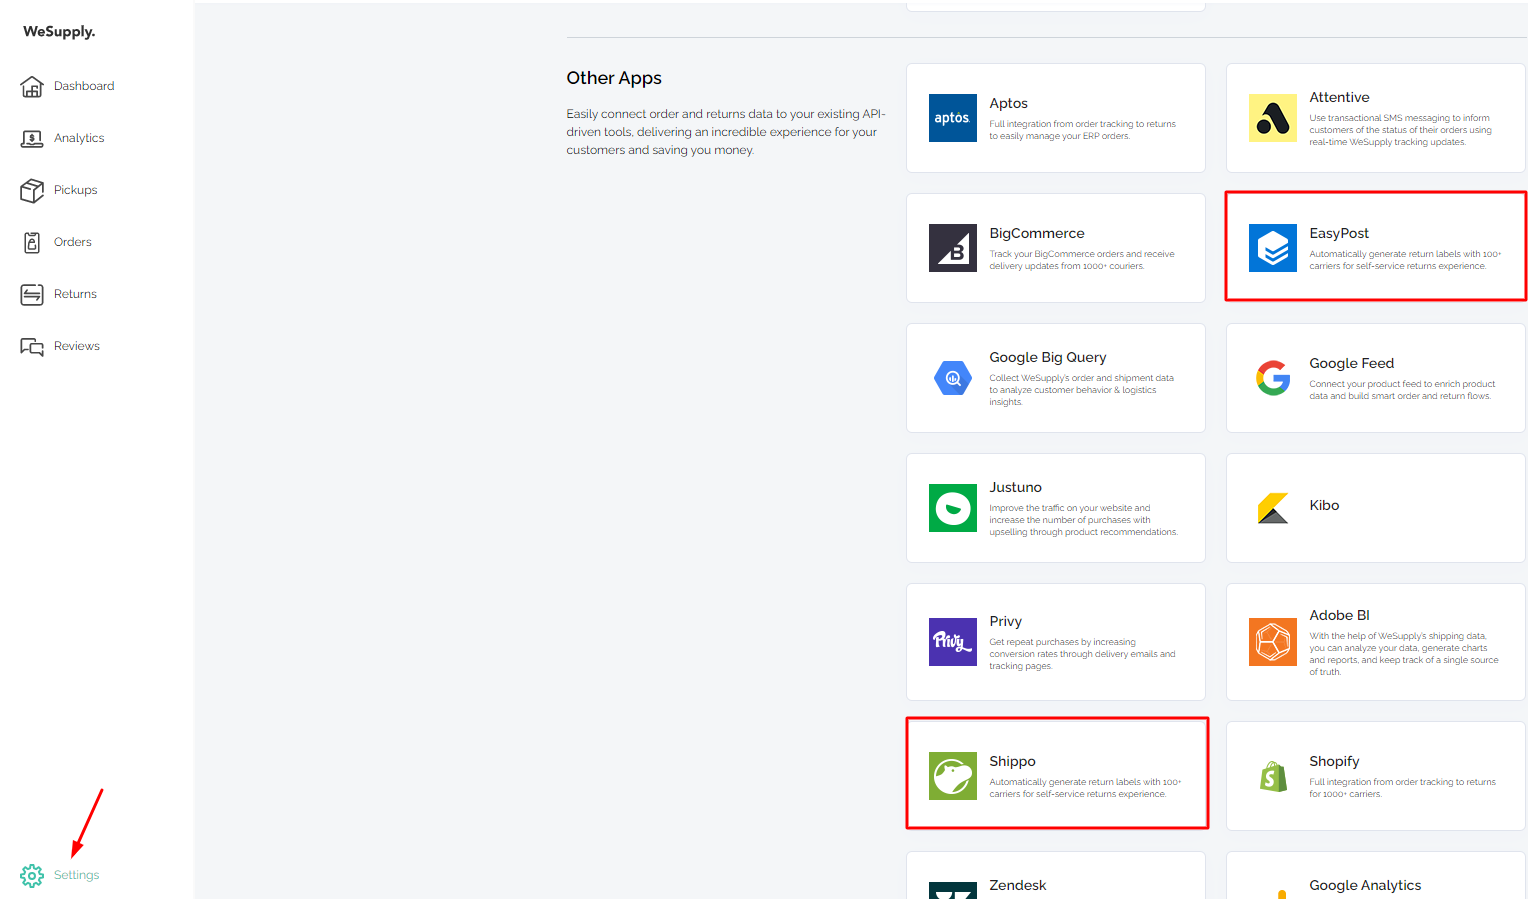Click the WeSupply logo text
The height and width of the screenshot is (899, 1528).
(x=59, y=31)
